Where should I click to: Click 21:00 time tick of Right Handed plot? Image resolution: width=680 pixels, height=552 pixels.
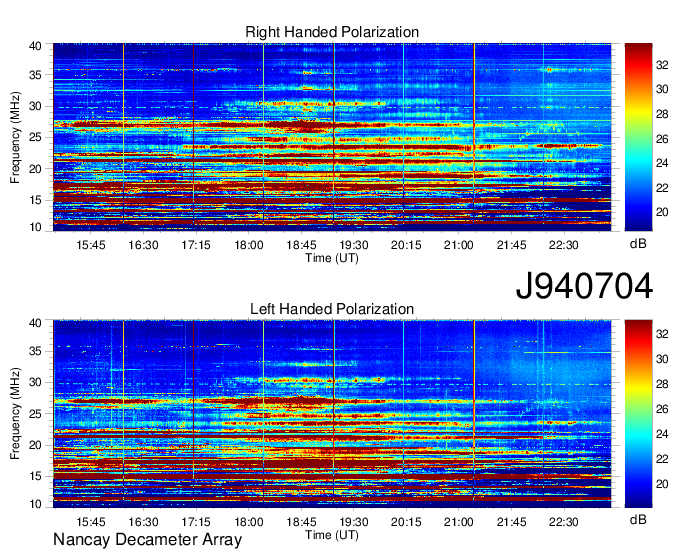point(459,245)
